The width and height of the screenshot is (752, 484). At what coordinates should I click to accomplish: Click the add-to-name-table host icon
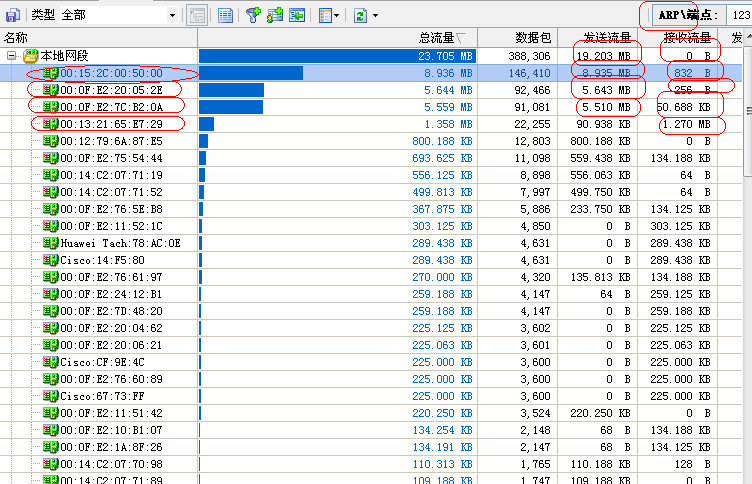click(x=275, y=15)
